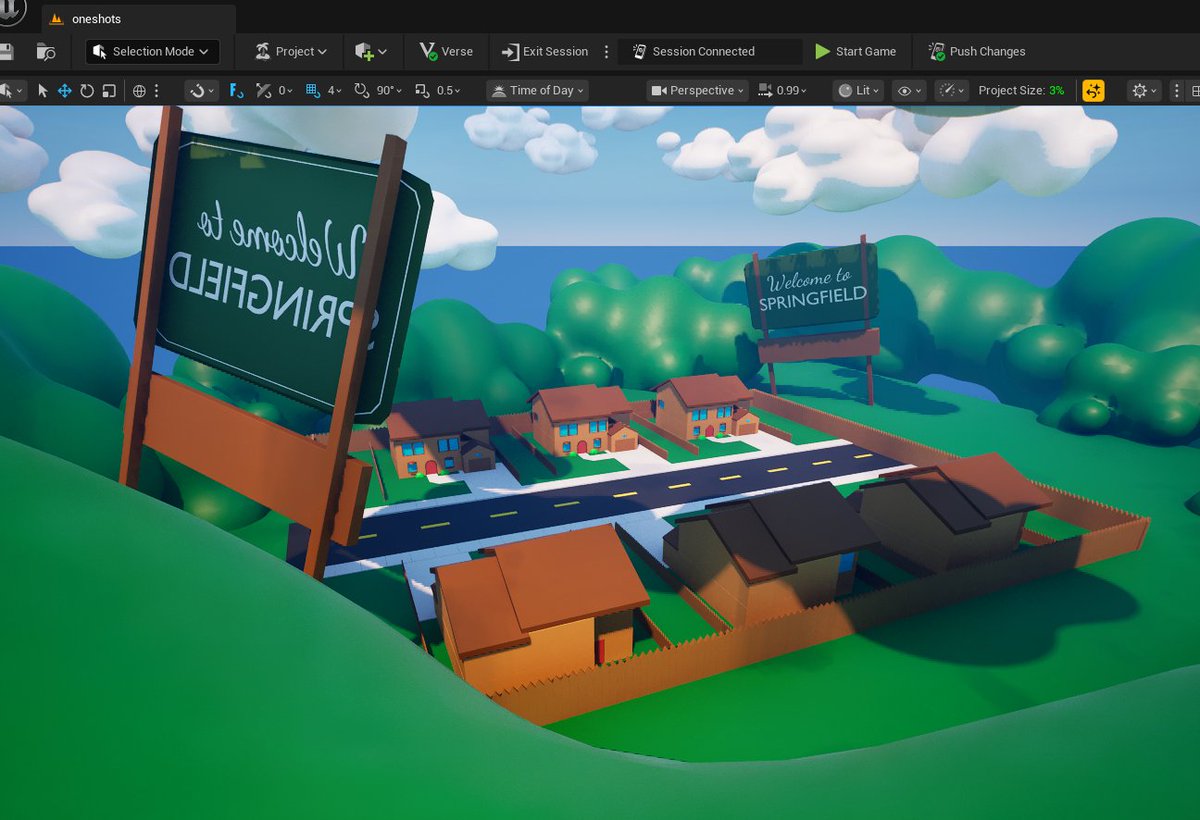
Task: Click the Session Connected status field
Action: (710, 51)
